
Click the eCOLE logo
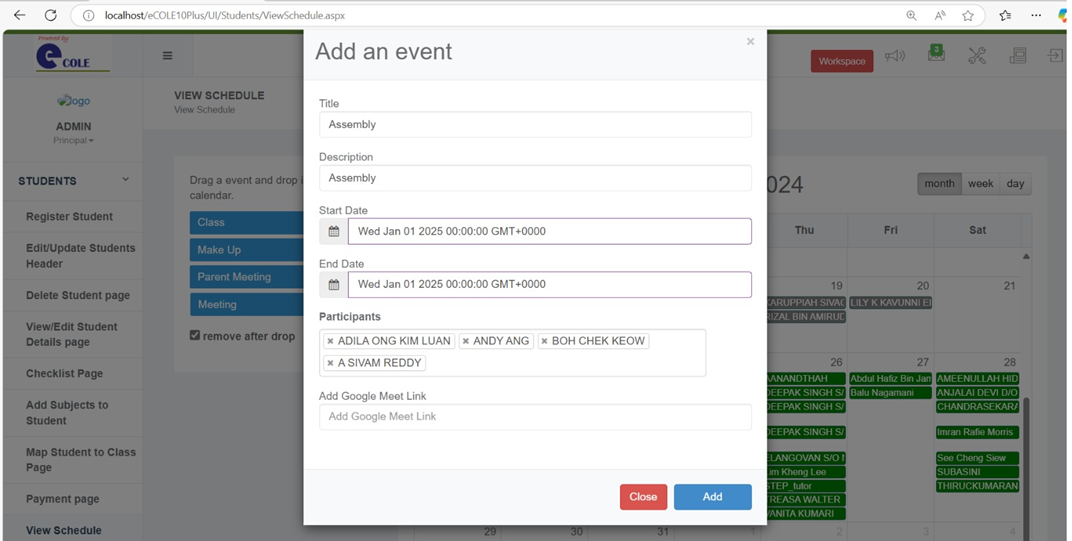72,54
